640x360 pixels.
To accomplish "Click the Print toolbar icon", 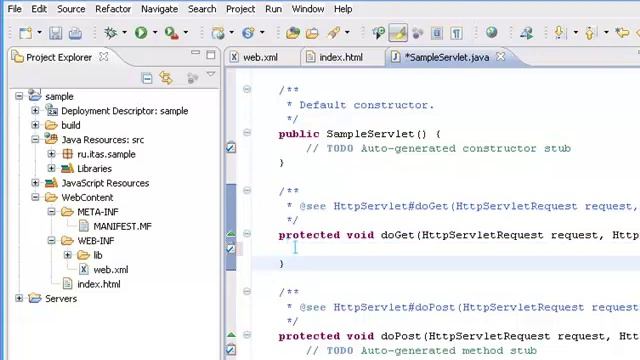I will (75, 33).
